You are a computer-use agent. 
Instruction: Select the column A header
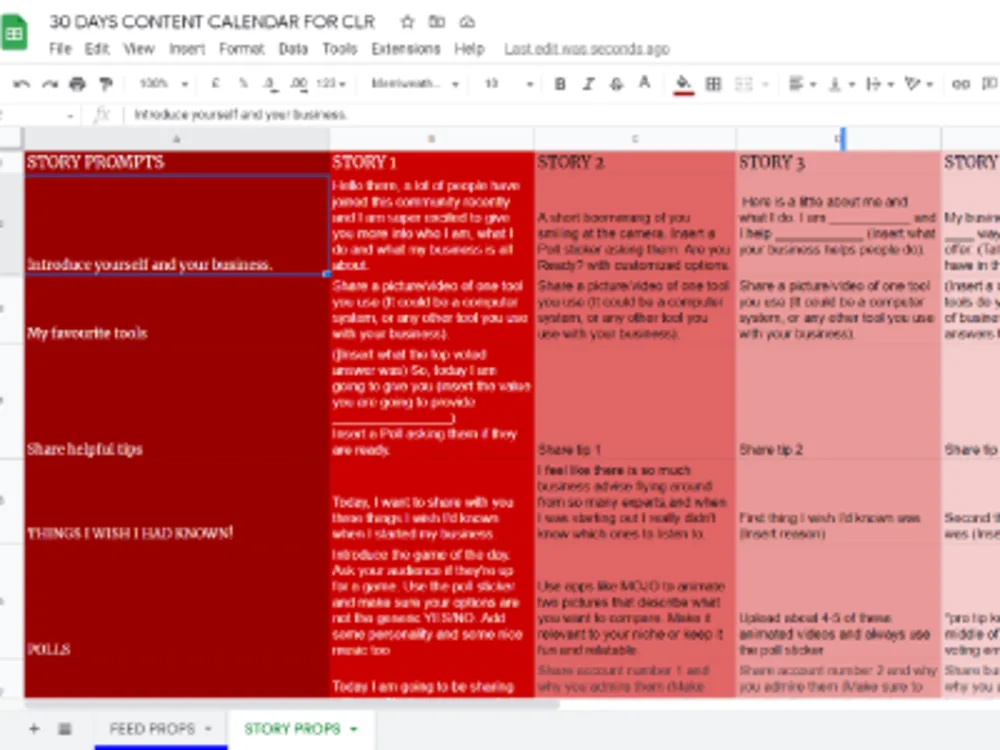177,138
